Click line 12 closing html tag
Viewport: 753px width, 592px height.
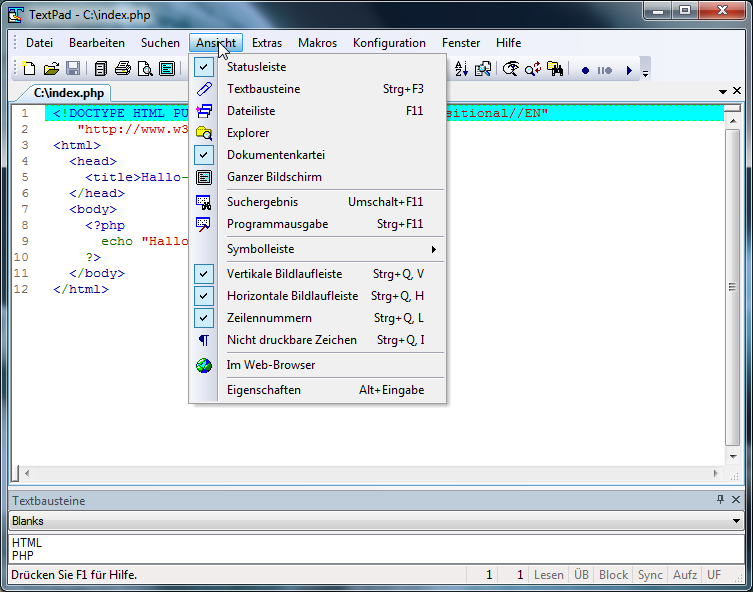pos(81,289)
